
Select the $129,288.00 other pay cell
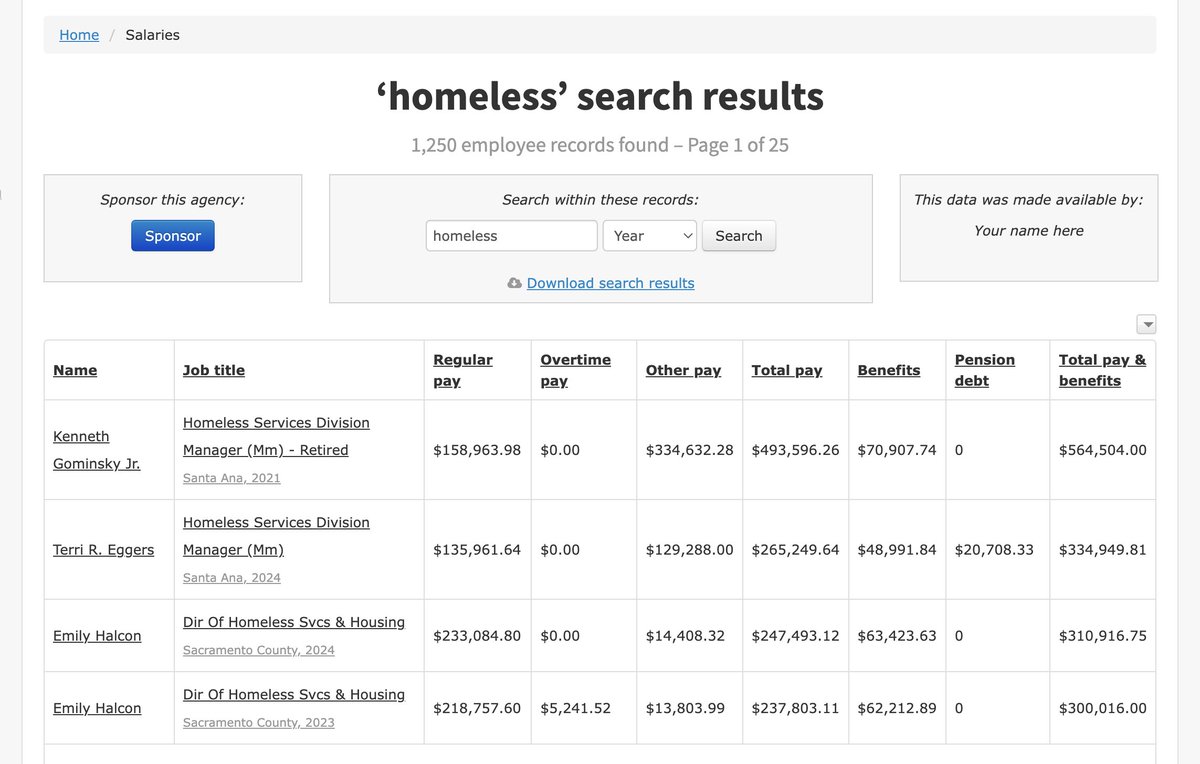(x=690, y=550)
